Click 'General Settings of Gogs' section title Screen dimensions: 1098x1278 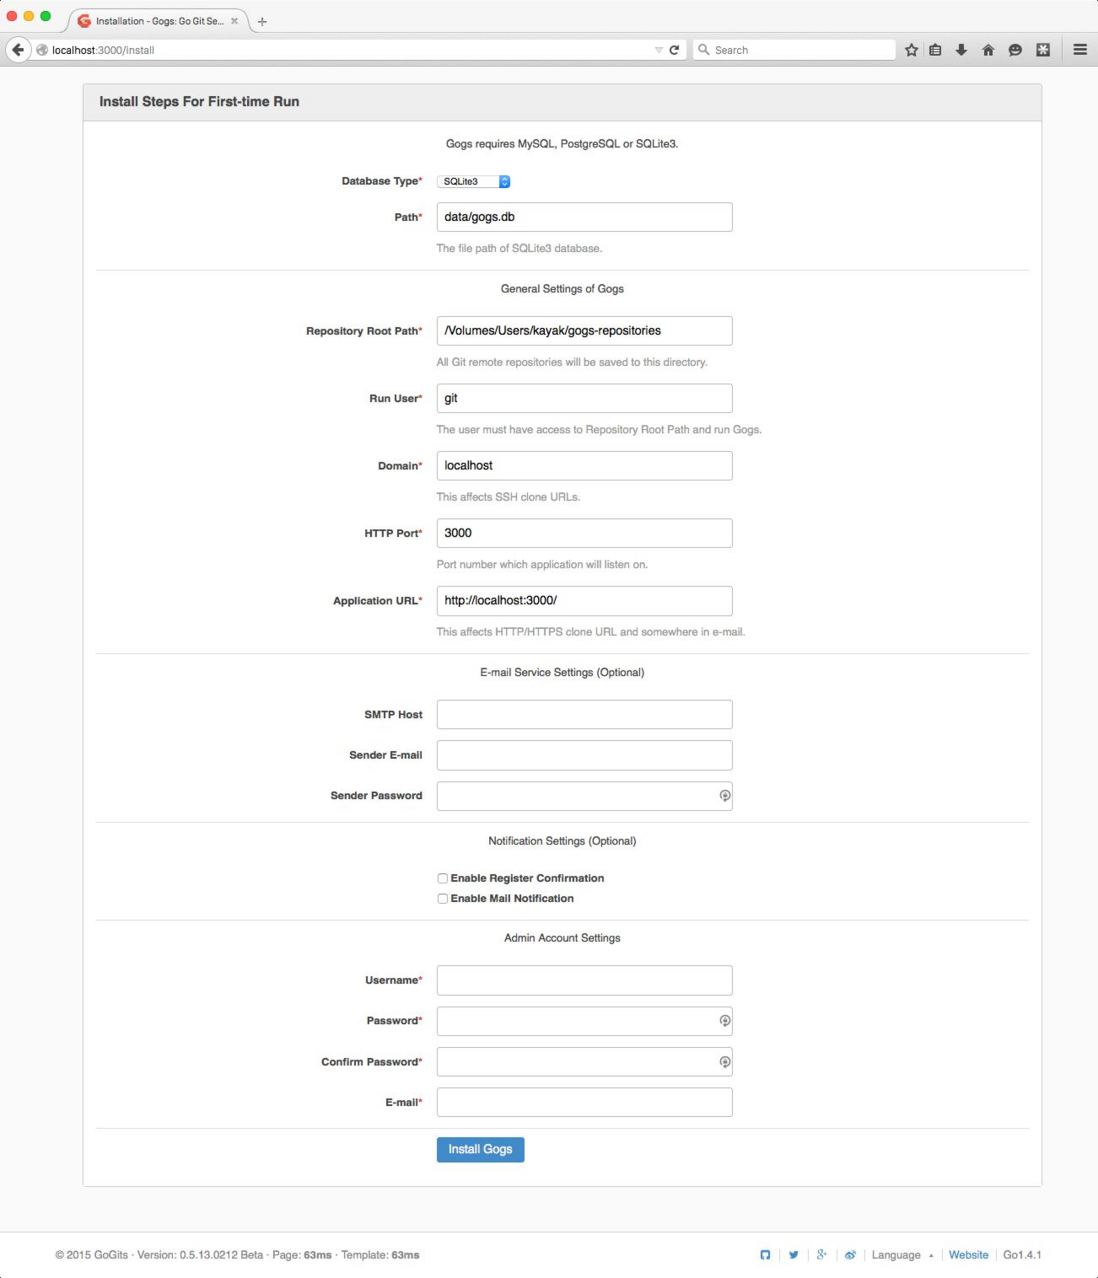562,289
